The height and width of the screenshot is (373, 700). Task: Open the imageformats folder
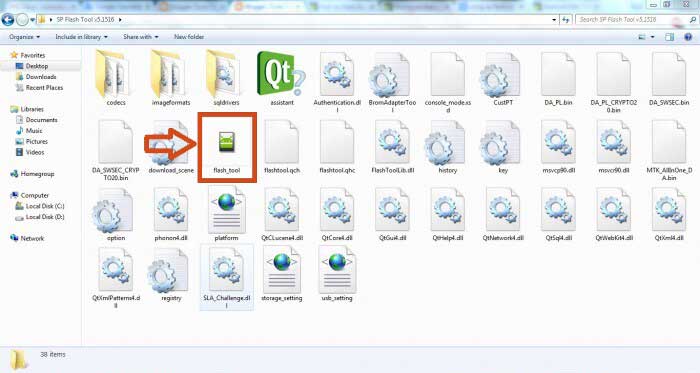tap(171, 79)
